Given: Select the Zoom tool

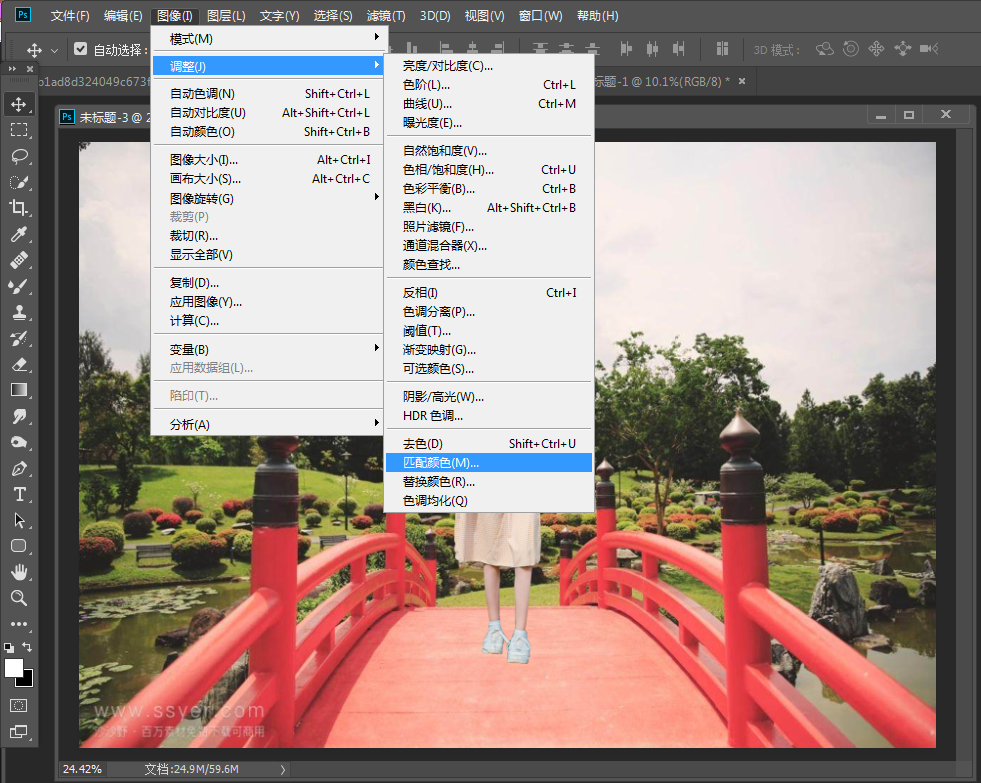Looking at the screenshot, I should click(19, 598).
